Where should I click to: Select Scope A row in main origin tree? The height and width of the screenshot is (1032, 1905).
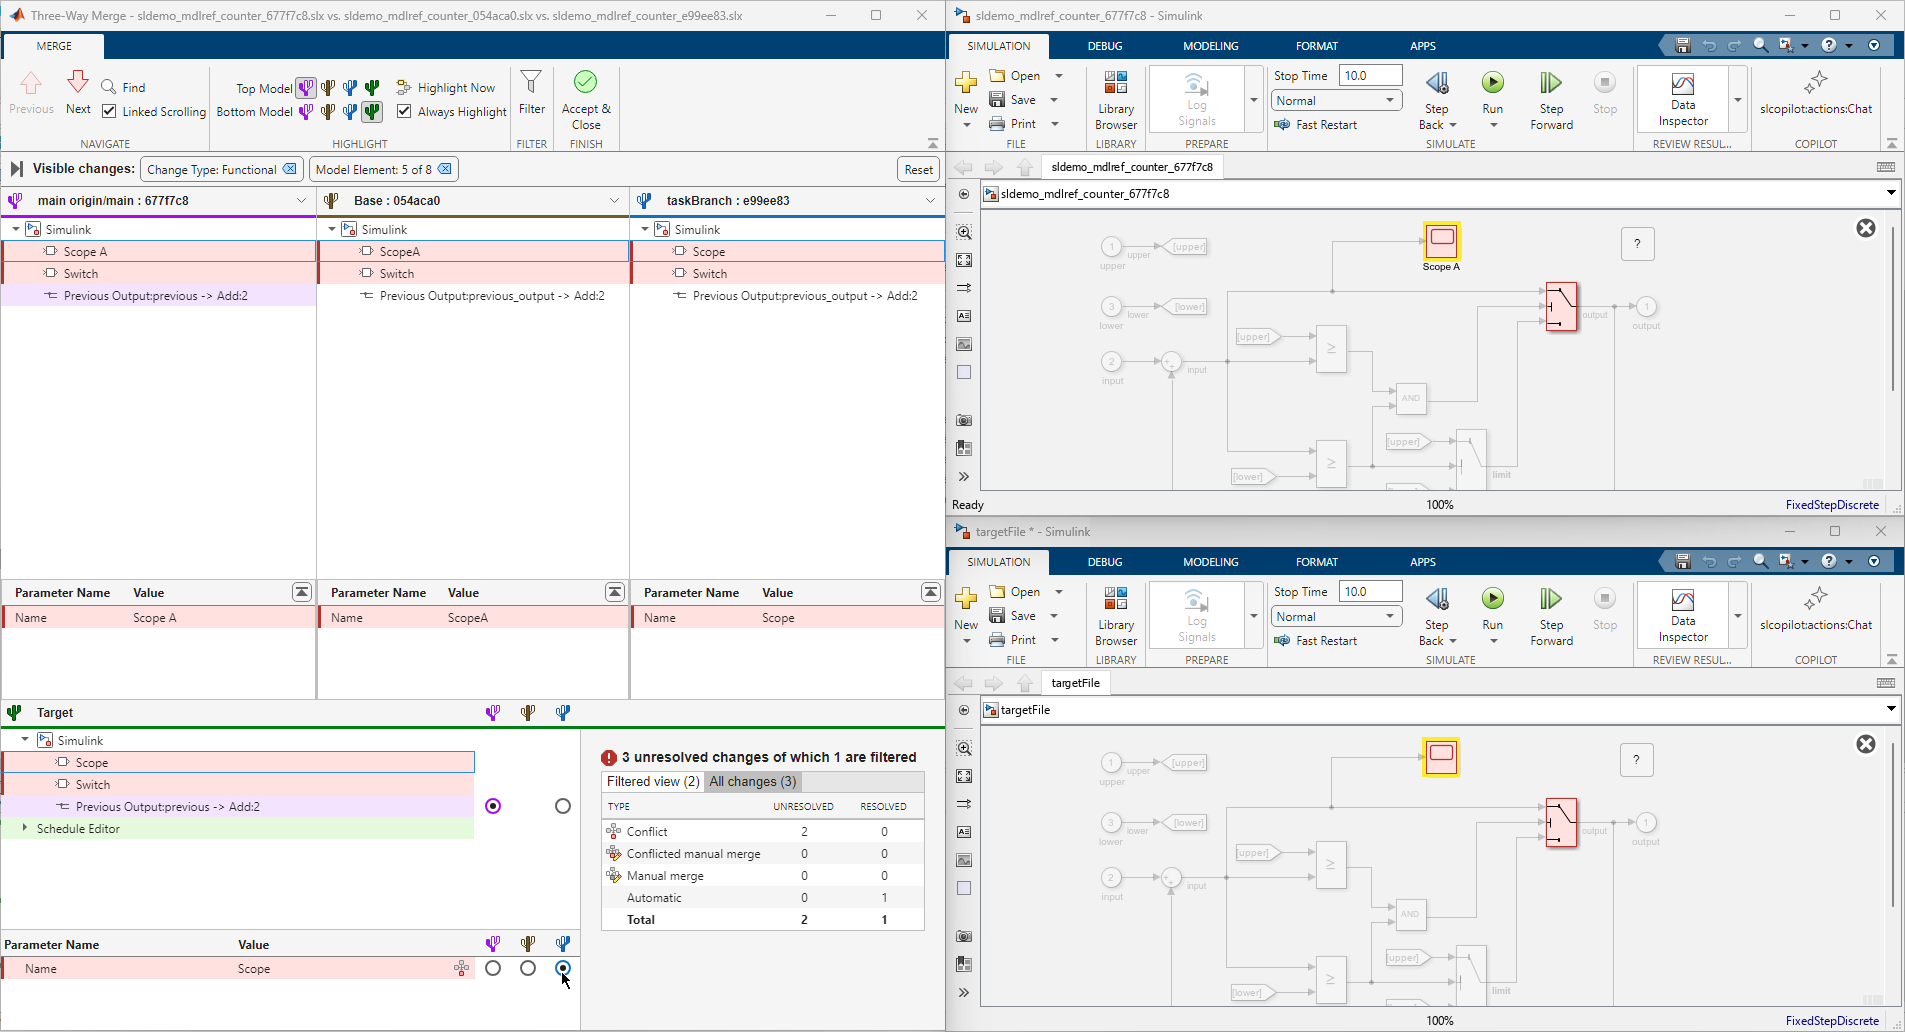(159, 252)
